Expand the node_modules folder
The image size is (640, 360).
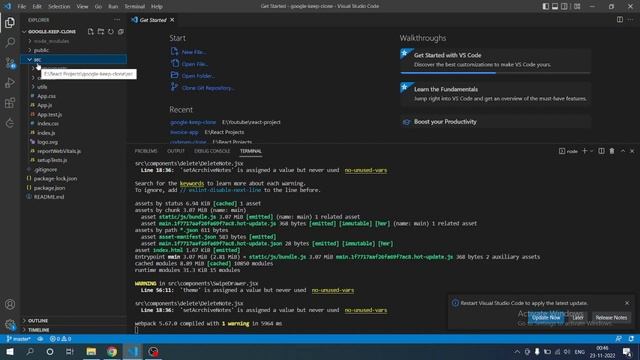[74, 41]
